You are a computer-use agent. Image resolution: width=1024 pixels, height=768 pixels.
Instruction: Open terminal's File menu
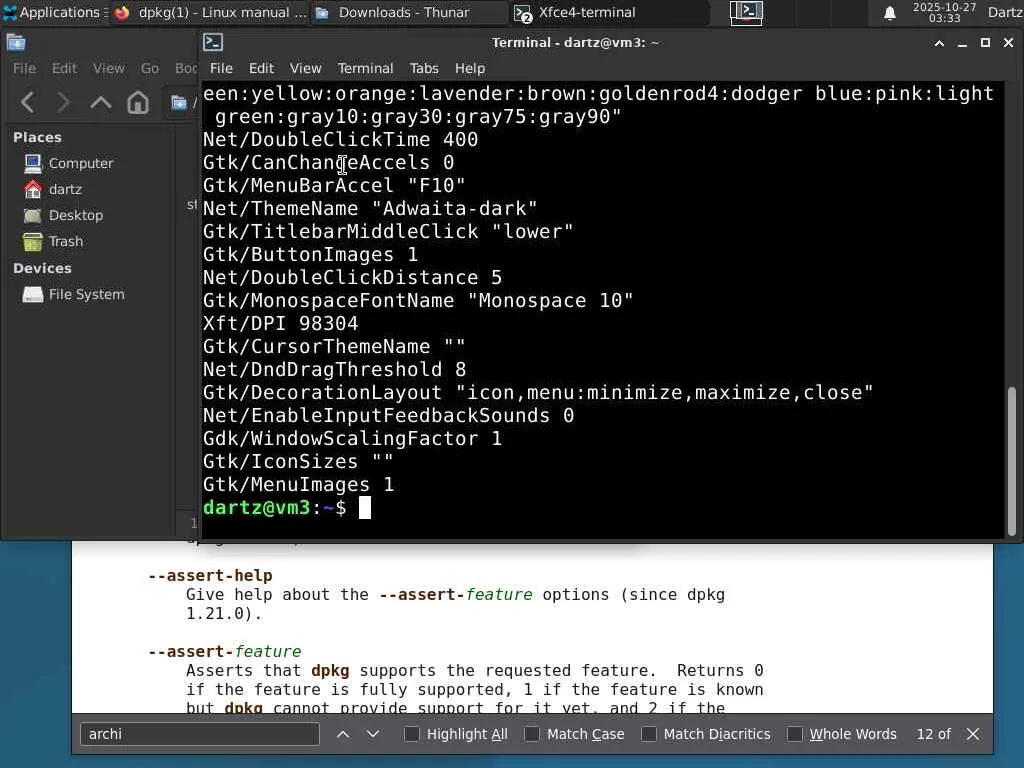tap(221, 68)
